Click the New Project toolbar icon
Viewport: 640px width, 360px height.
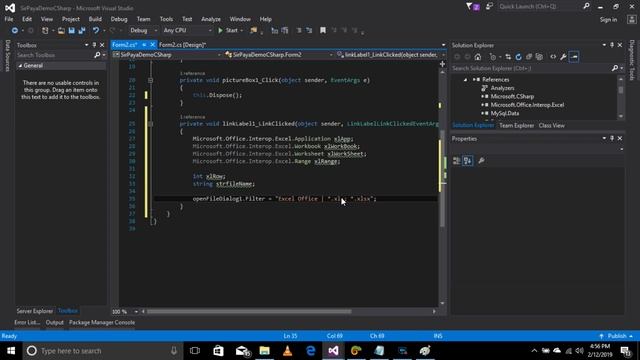click(x=45, y=31)
